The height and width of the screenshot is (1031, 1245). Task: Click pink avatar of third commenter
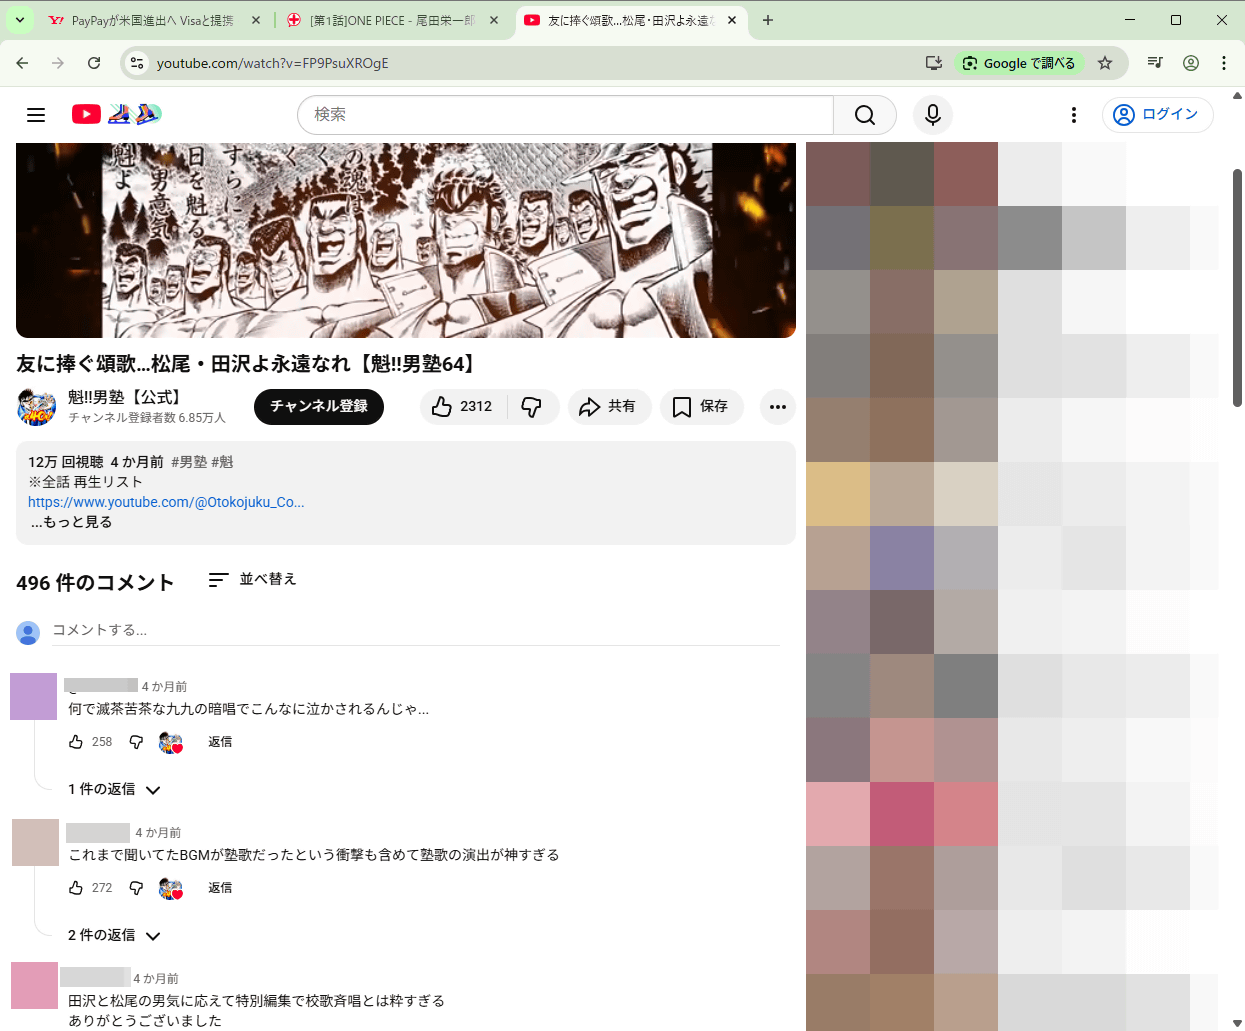tap(35, 985)
